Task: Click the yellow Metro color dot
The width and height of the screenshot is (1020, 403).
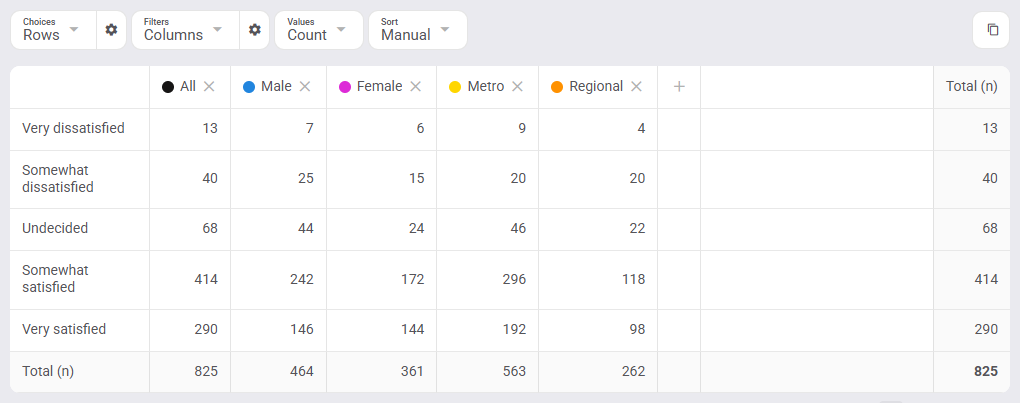Action: (x=455, y=87)
